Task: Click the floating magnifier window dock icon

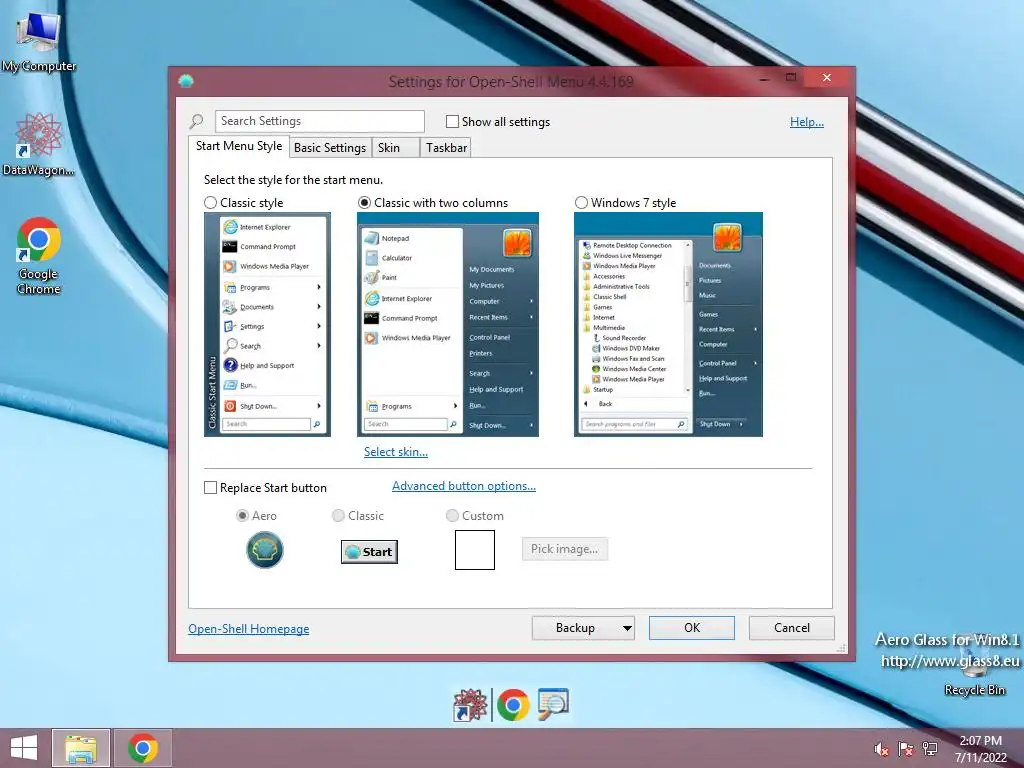Action: pos(553,705)
